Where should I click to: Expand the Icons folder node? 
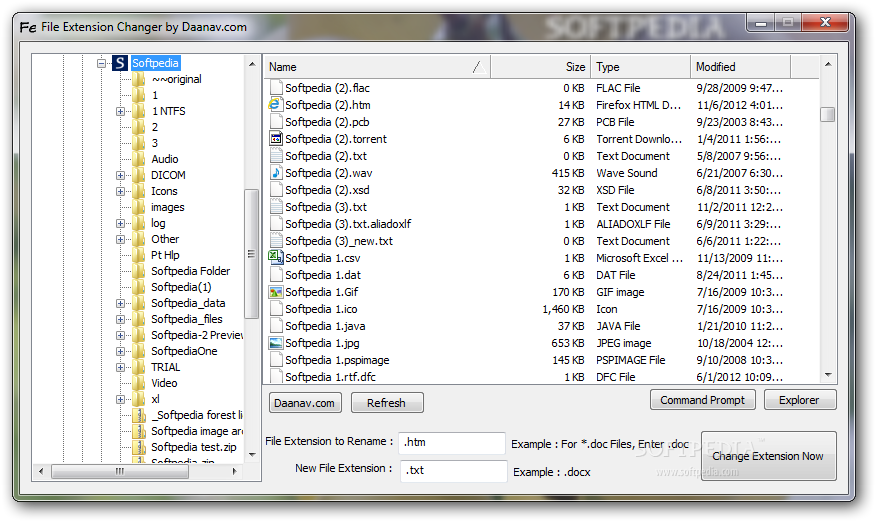(120, 191)
